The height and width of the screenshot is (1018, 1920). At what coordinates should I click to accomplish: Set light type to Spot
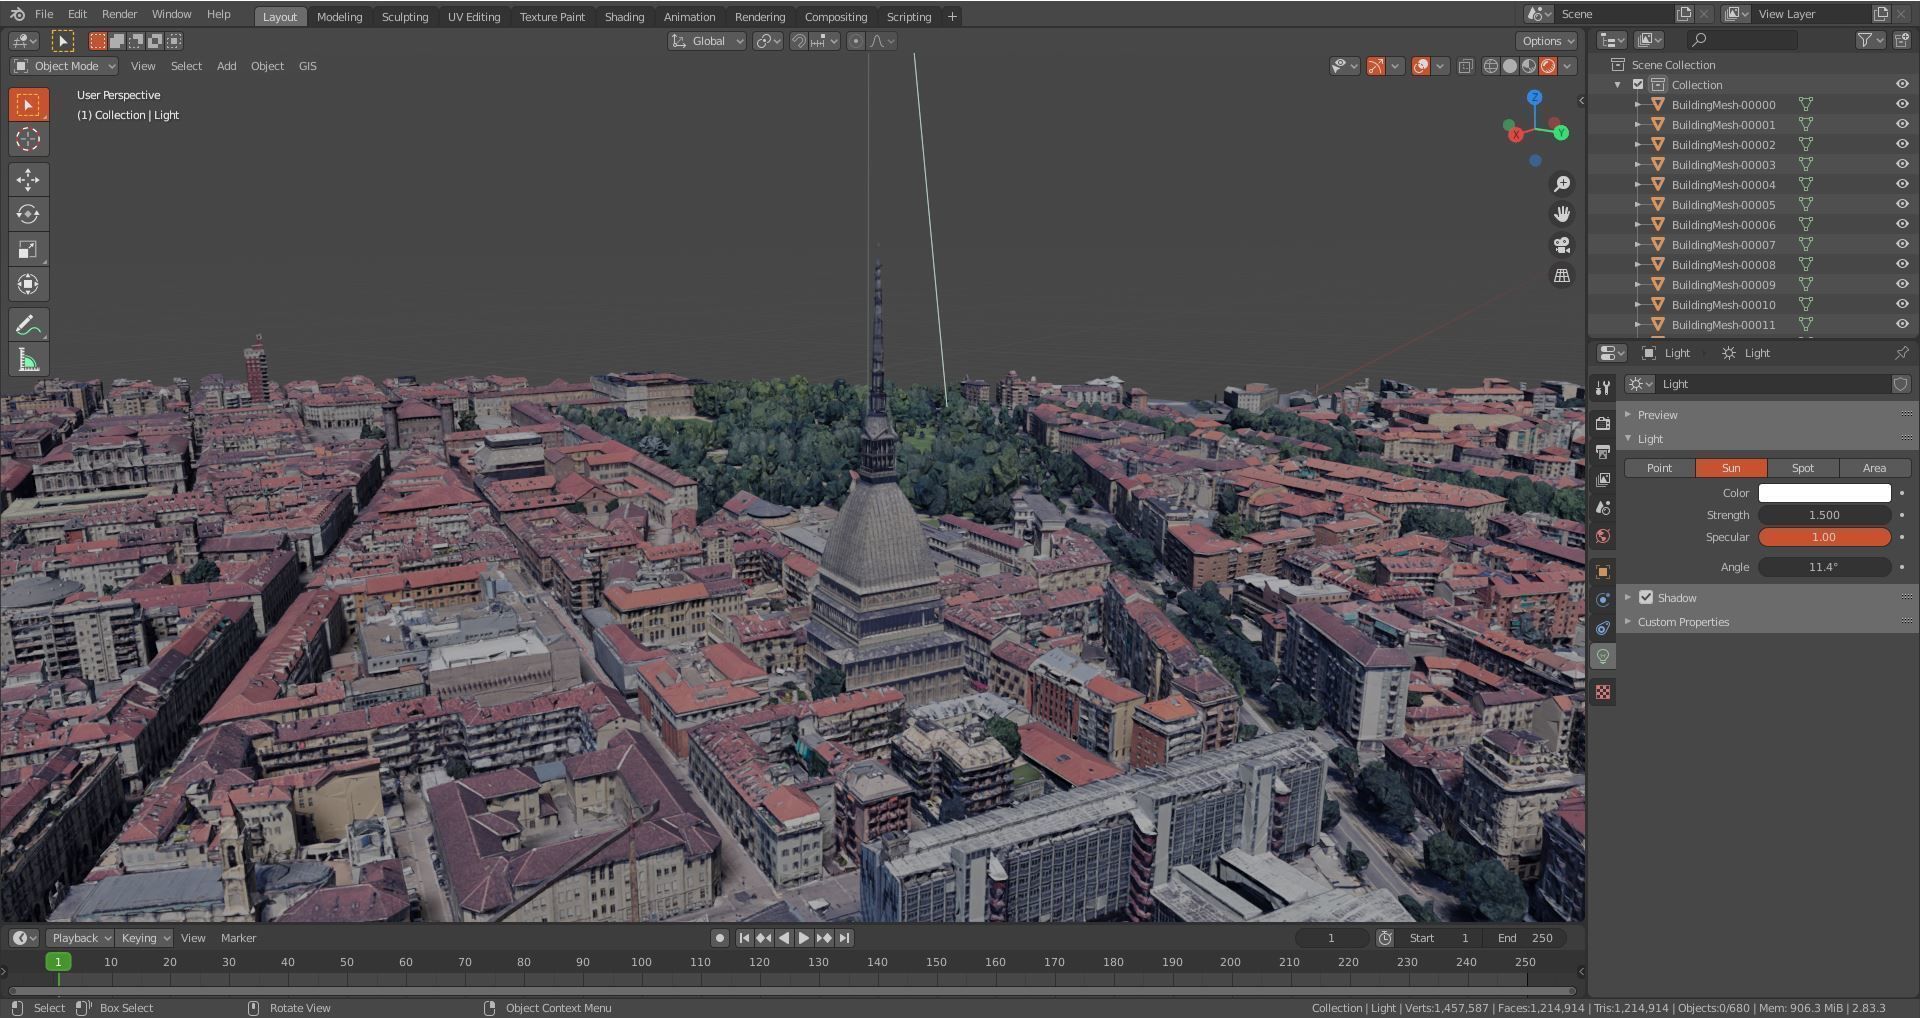1803,468
